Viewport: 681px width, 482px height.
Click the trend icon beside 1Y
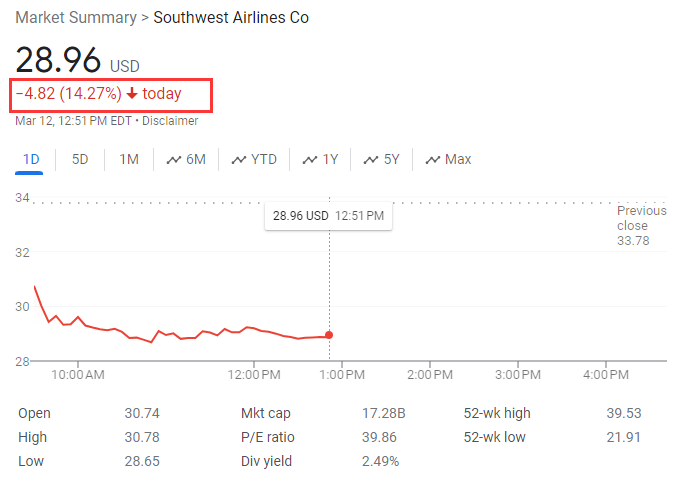[310, 159]
